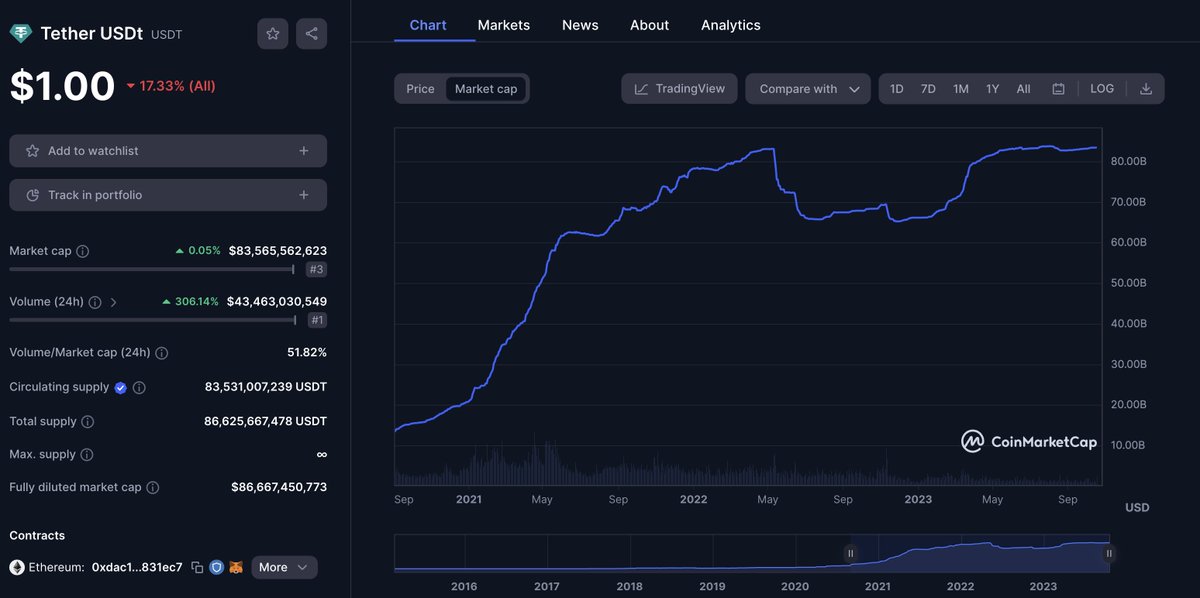Screen dimensions: 1200x598
Task: Click the $43,463,030,549 volume value
Action: [277, 301]
